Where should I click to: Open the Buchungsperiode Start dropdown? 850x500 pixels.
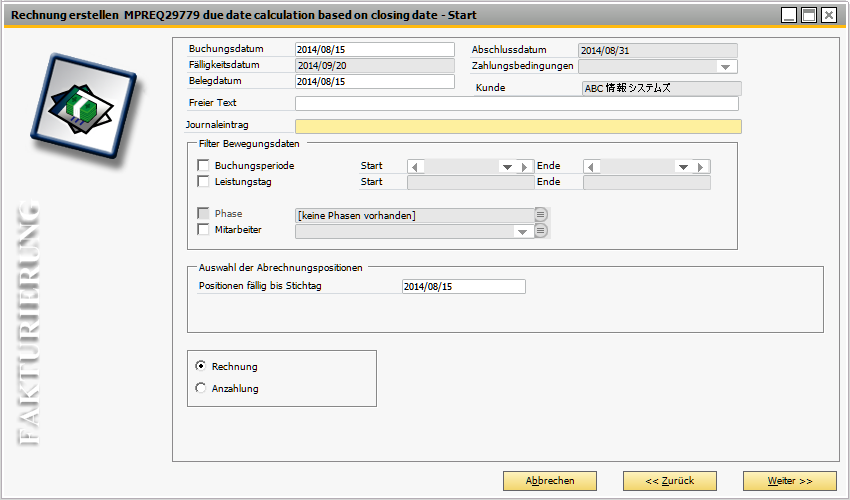pyautogui.click(x=507, y=167)
